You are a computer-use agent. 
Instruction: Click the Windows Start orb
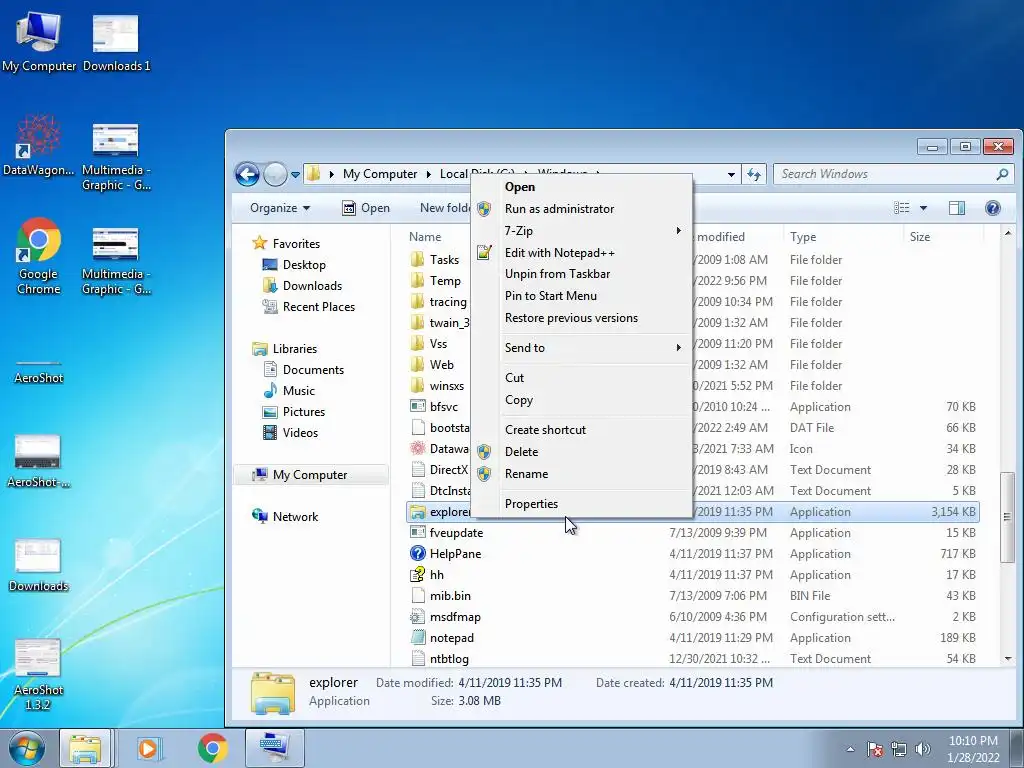(x=27, y=748)
